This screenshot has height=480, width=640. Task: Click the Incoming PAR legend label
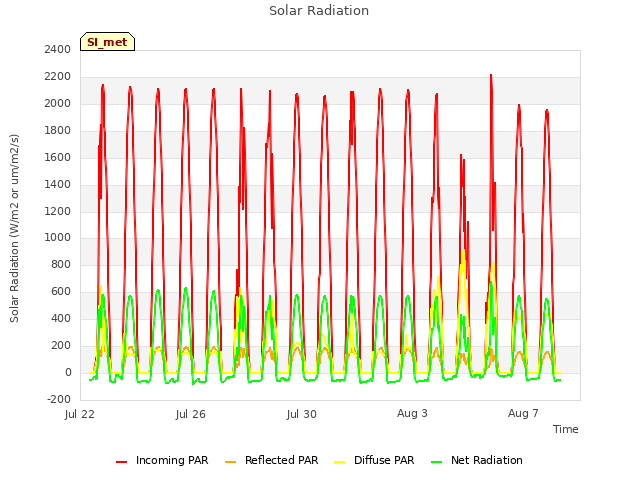pyautogui.click(x=172, y=460)
